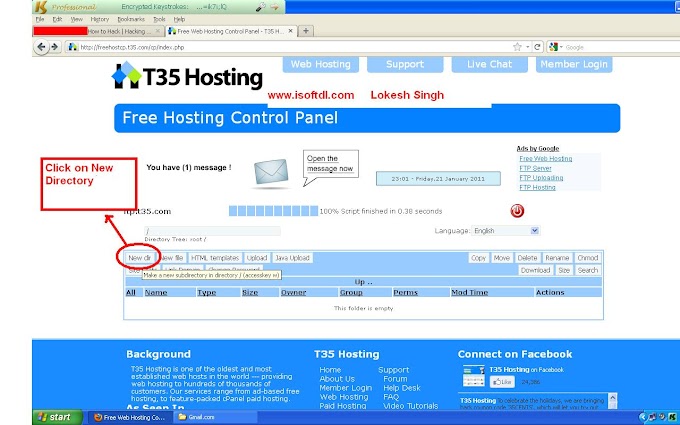Screen dimensions: 680x425
Task: Click the Facebook feed scrollbar up arrow
Action: coord(612,397)
